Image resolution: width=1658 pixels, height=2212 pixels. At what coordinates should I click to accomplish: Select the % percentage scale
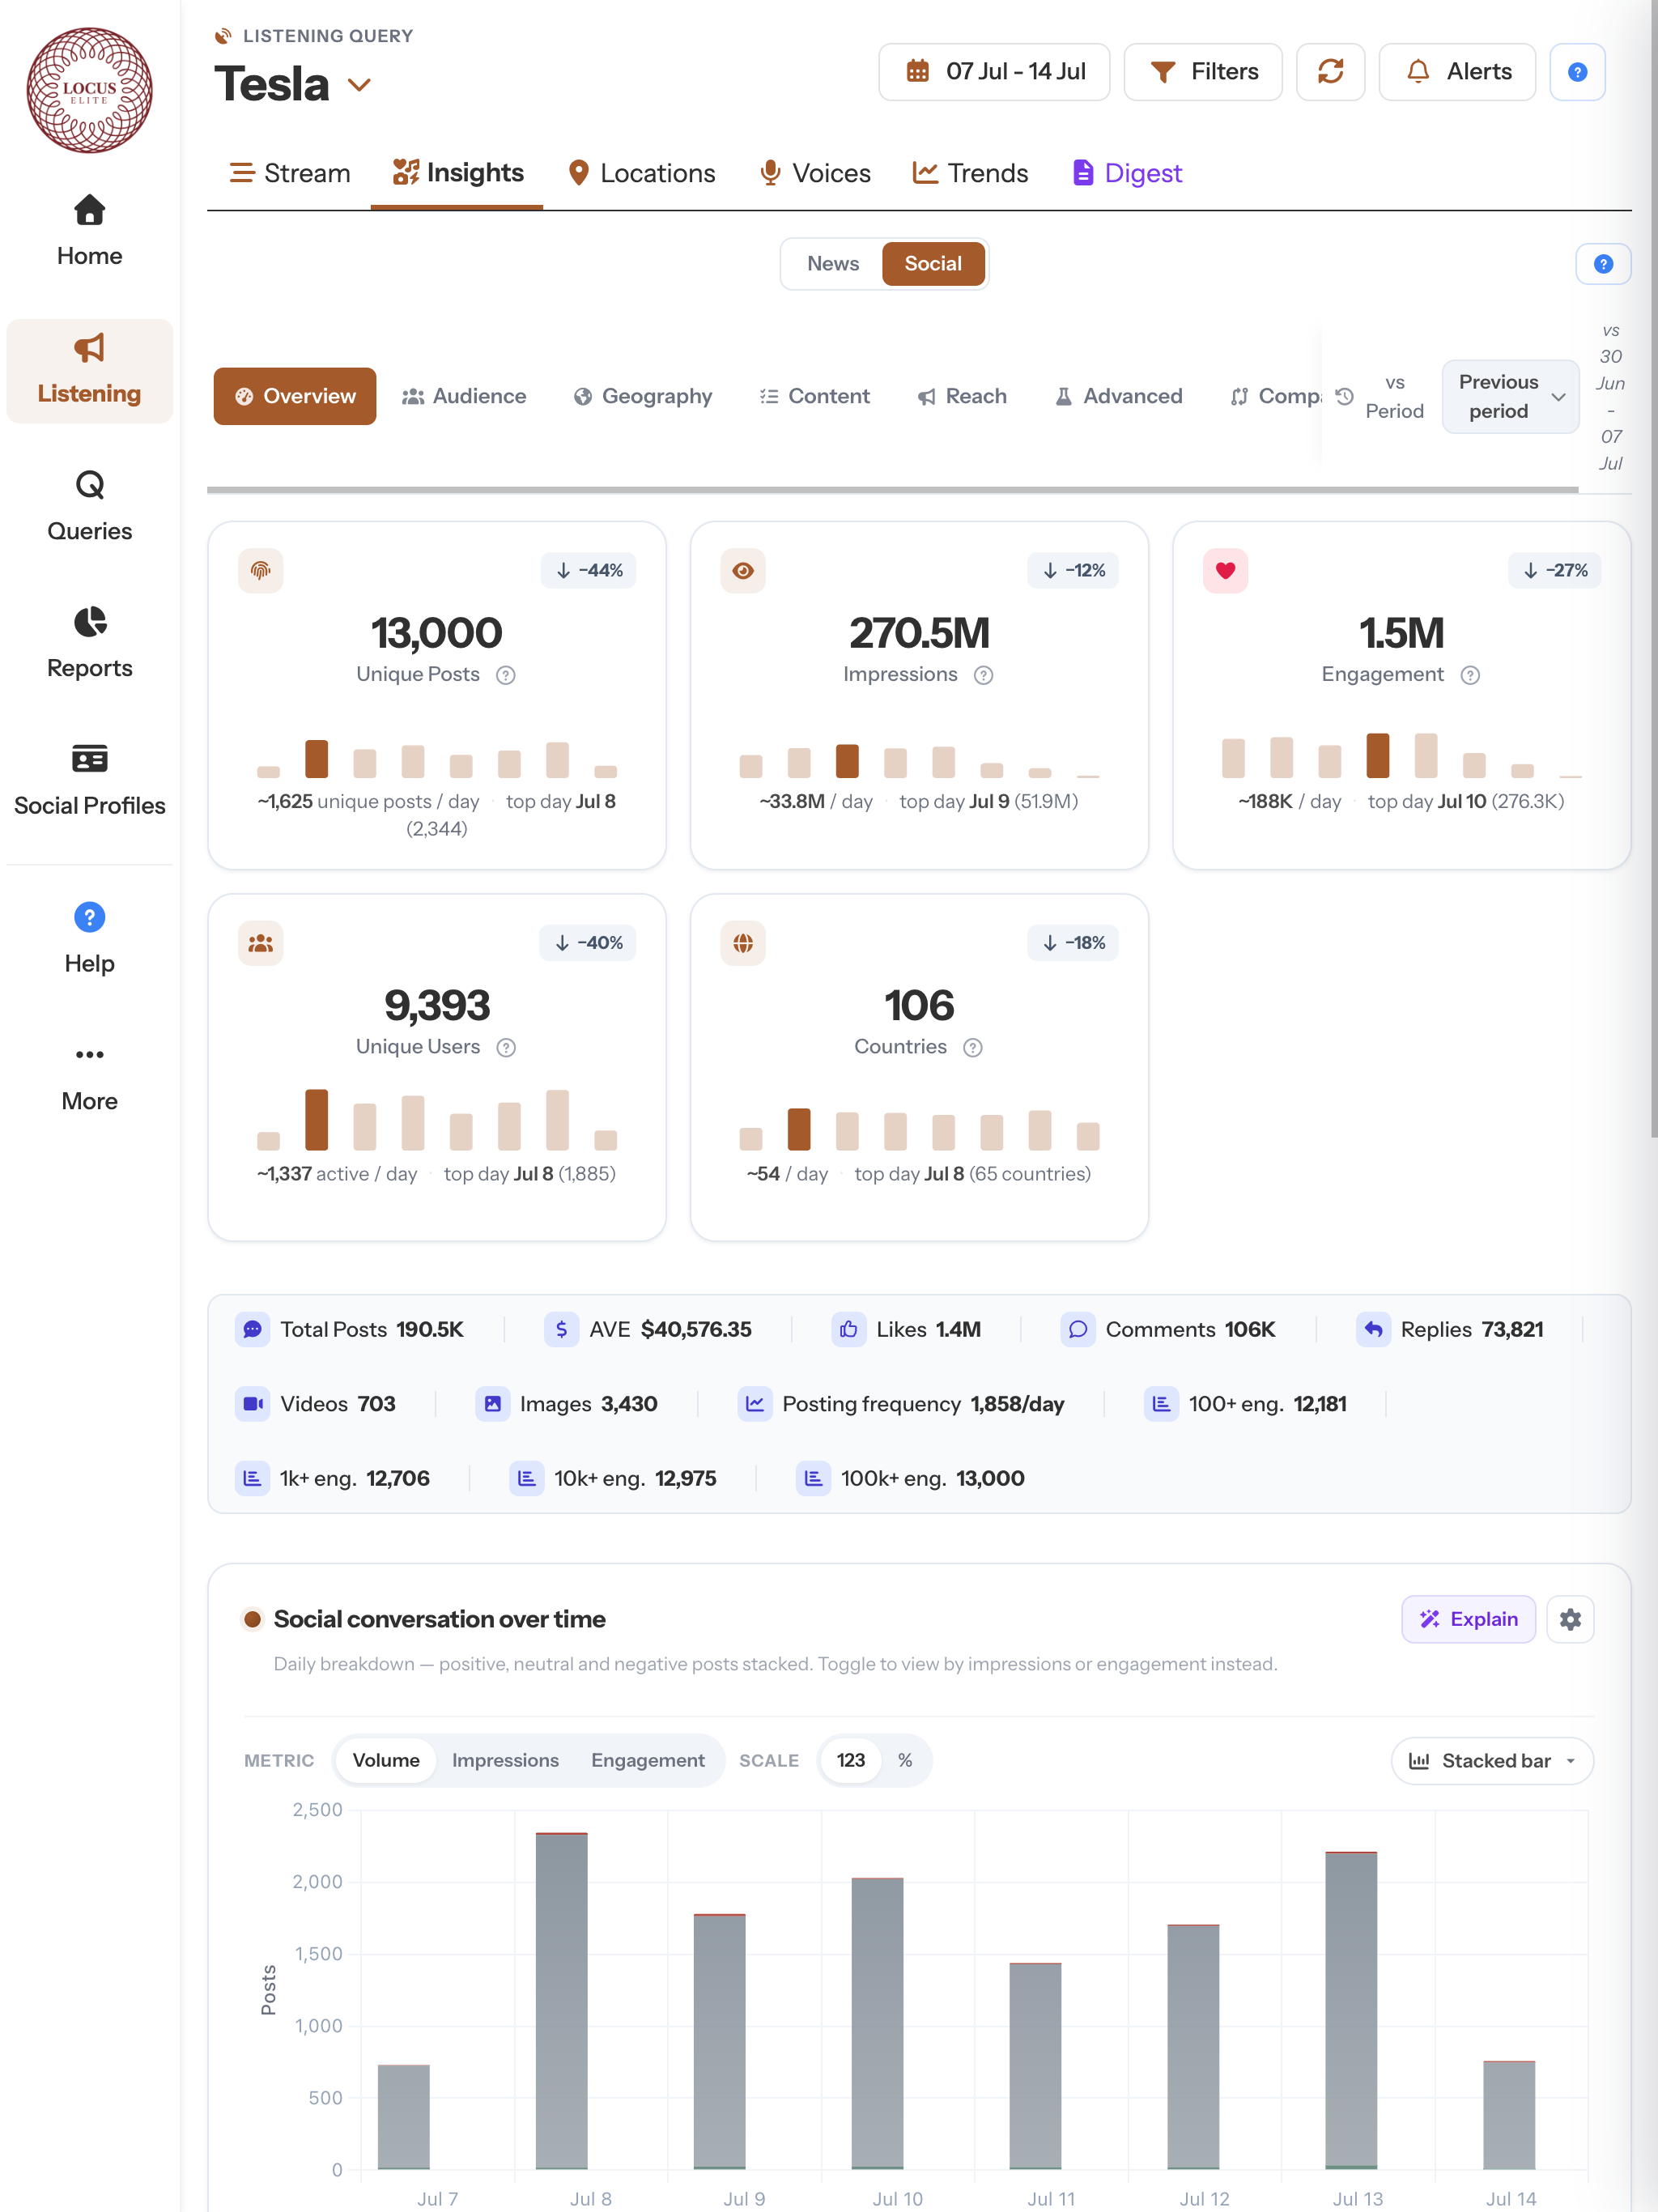tap(905, 1760)
